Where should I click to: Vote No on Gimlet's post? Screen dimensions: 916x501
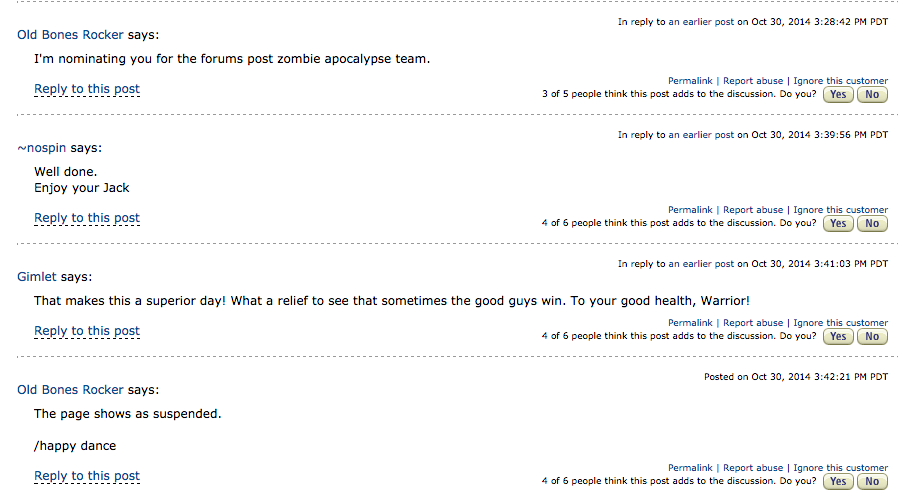[872, 337]
